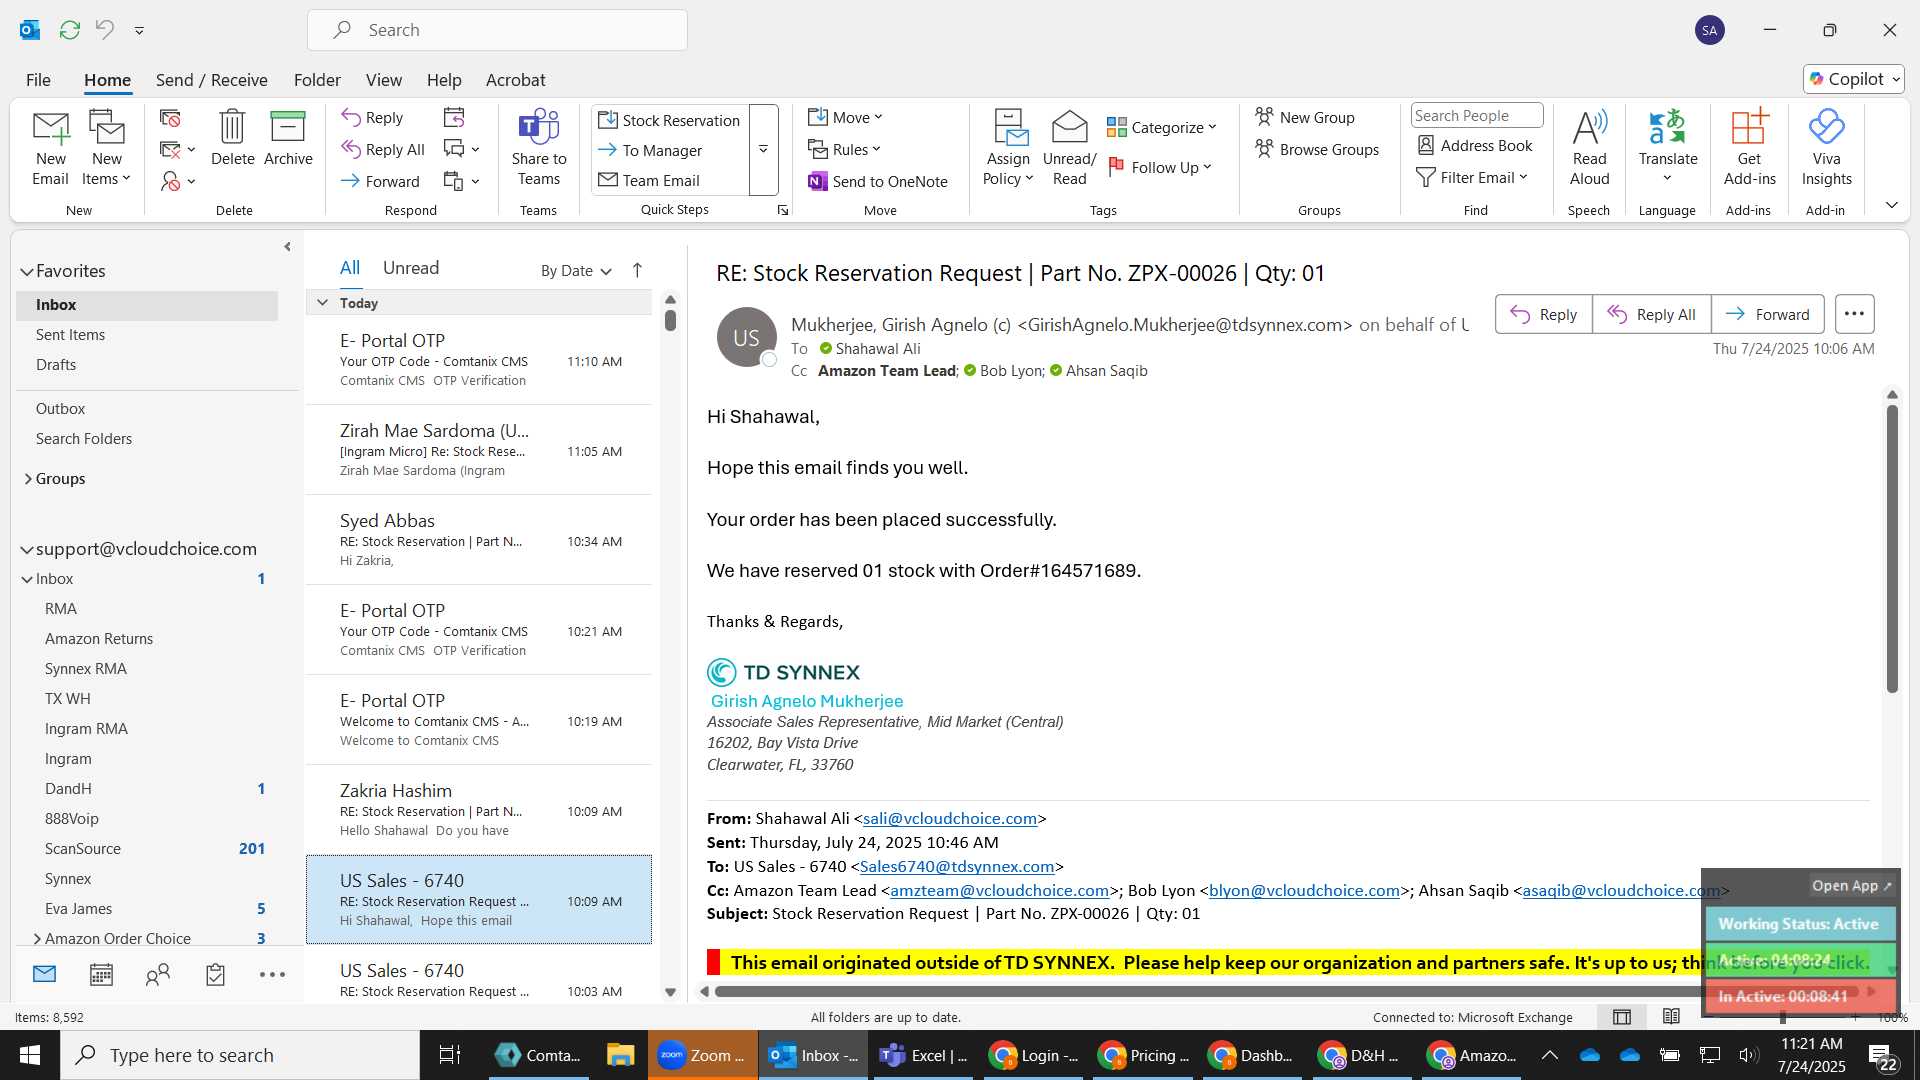Click the sali@vcloudchoice.com link
1920x1080 pixels.
pos(949,818)
